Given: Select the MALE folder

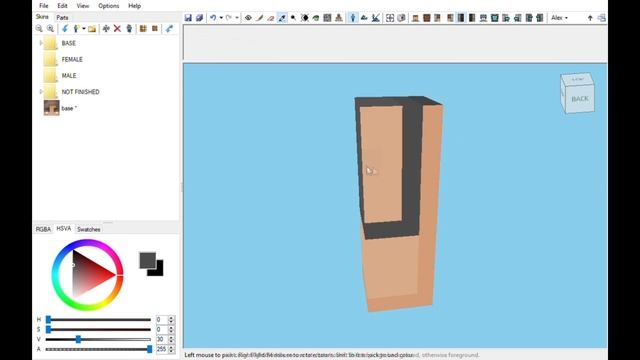Looking at the screenshot, I should (69, 76).
